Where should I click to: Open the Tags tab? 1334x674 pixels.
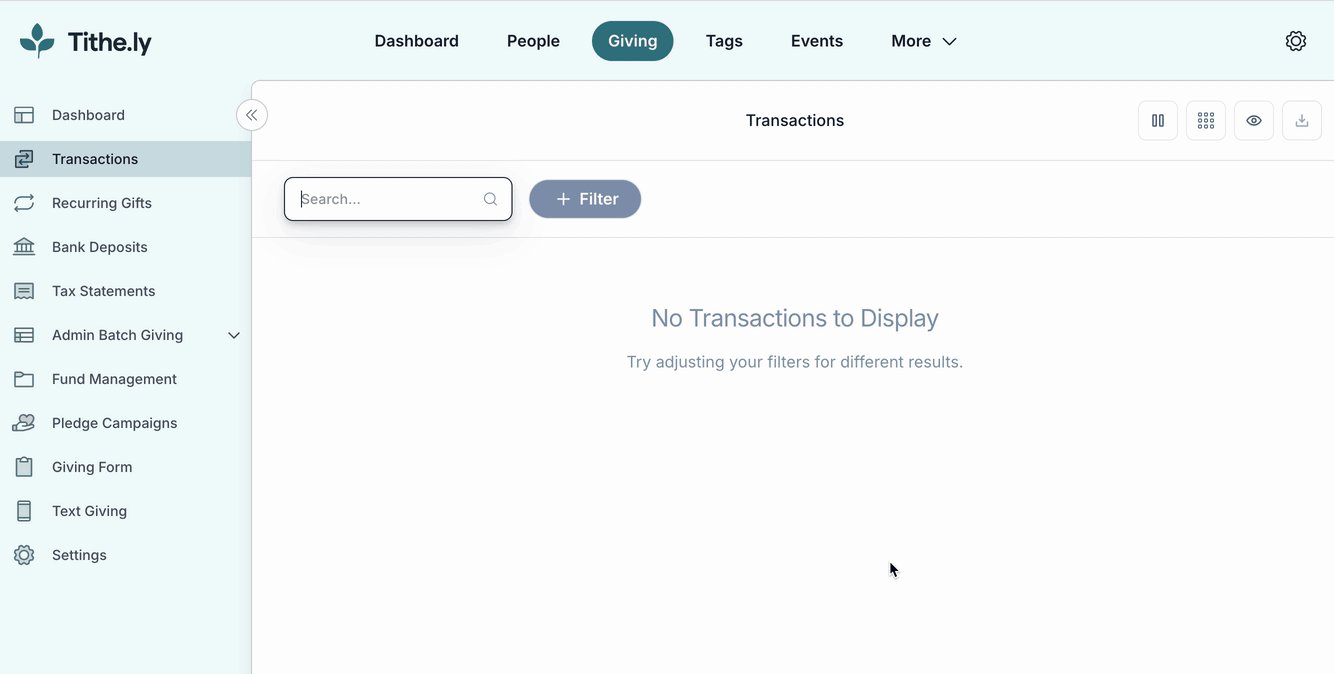point(724,41)
